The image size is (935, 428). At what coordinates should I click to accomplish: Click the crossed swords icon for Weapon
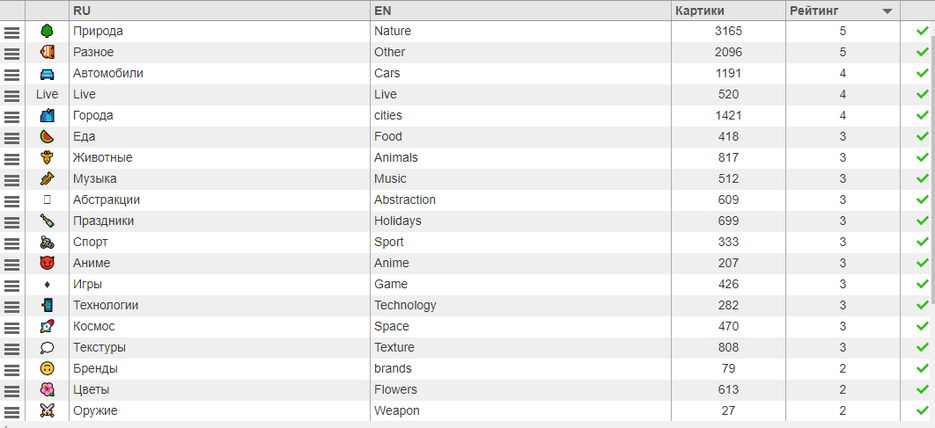click(47, 410)
